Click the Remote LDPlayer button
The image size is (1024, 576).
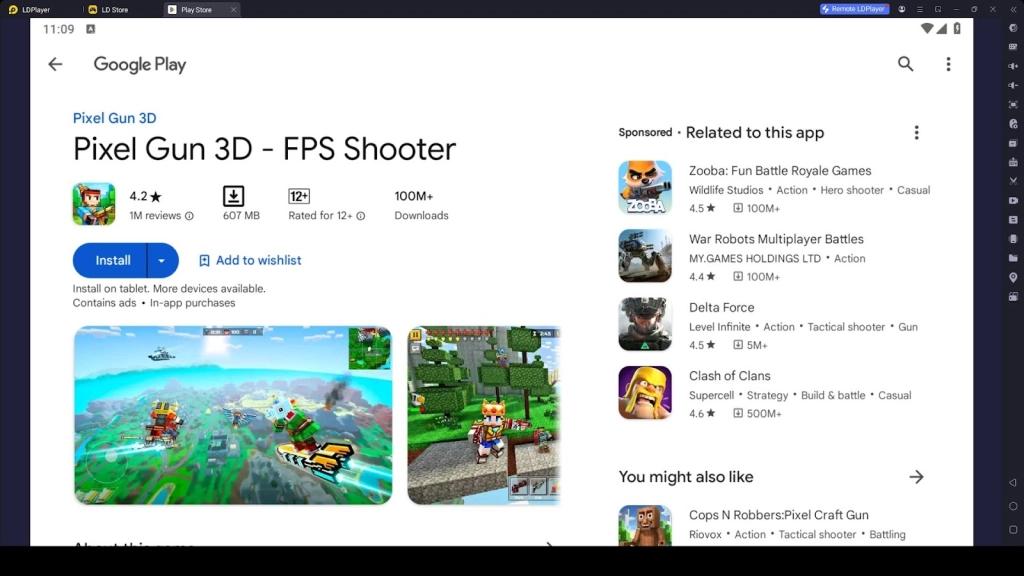point(854,9)
